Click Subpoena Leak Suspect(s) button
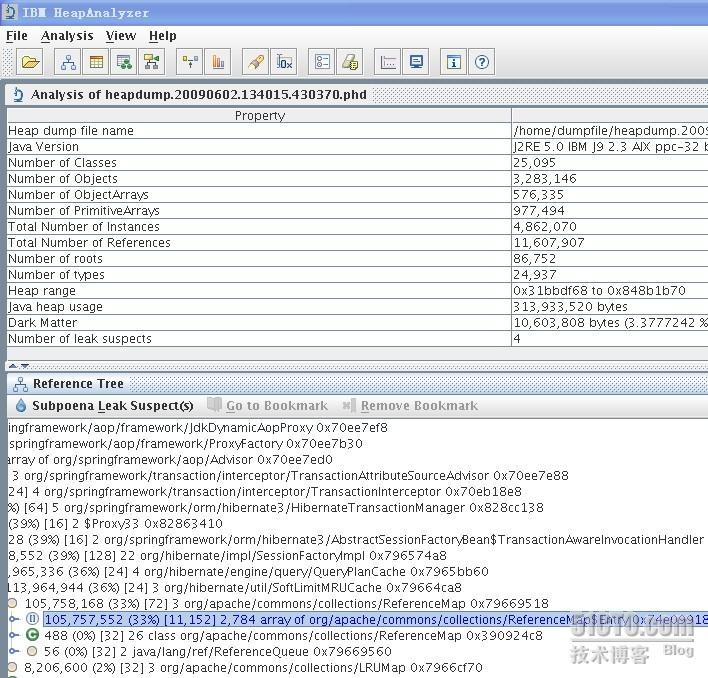Screen dimensions: 708x678 [x=104, y=405]
